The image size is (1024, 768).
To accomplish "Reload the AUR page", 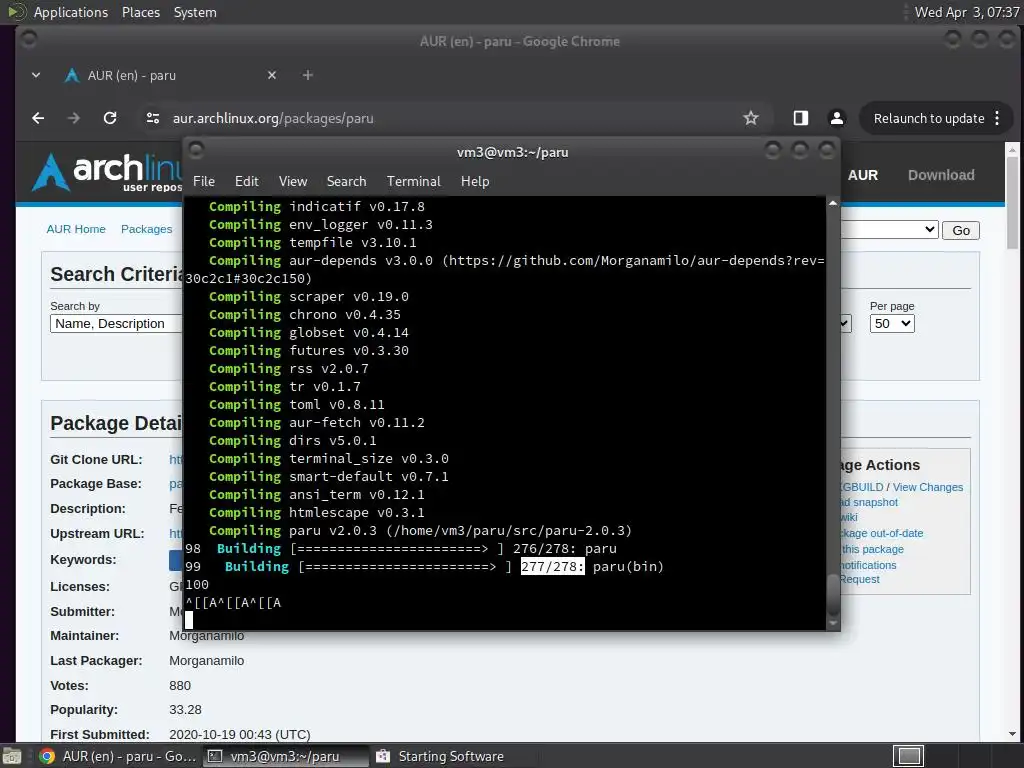I will [x=110, y=118].
